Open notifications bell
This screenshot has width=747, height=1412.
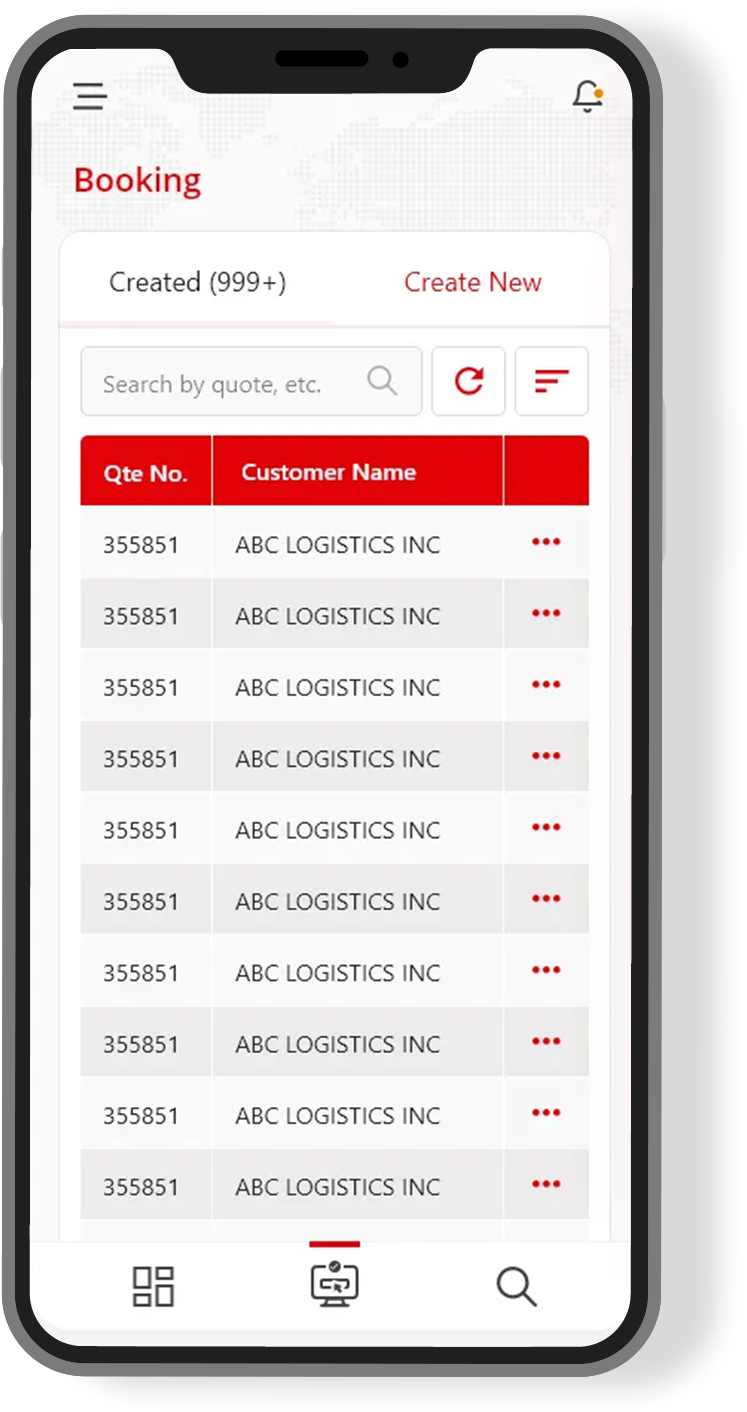[587, 97]
